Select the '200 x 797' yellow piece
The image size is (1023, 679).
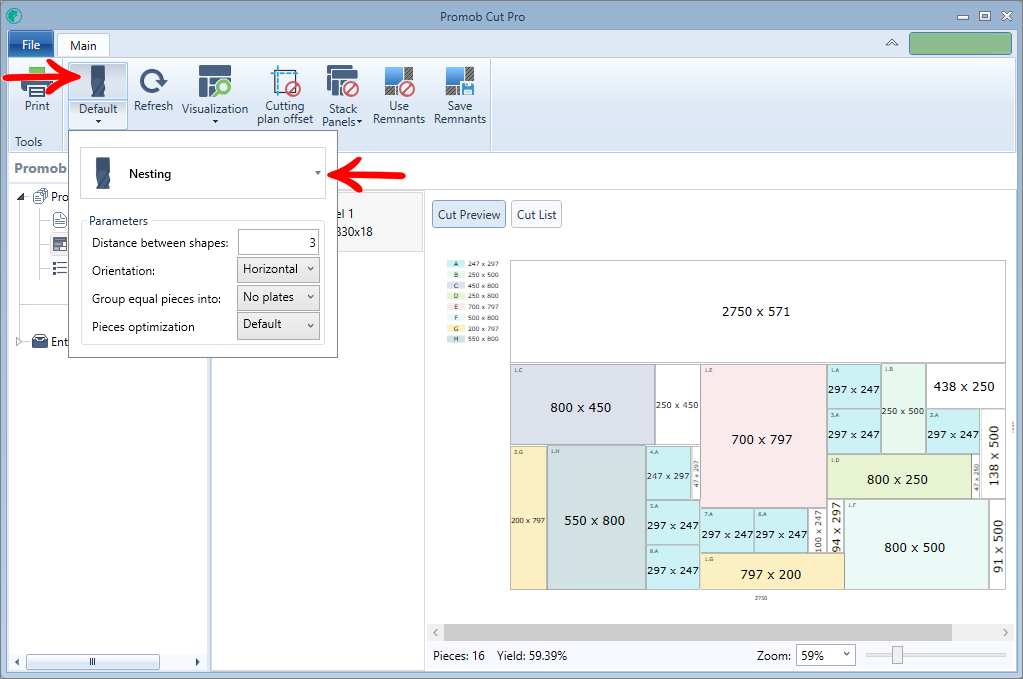click(528, 518)
